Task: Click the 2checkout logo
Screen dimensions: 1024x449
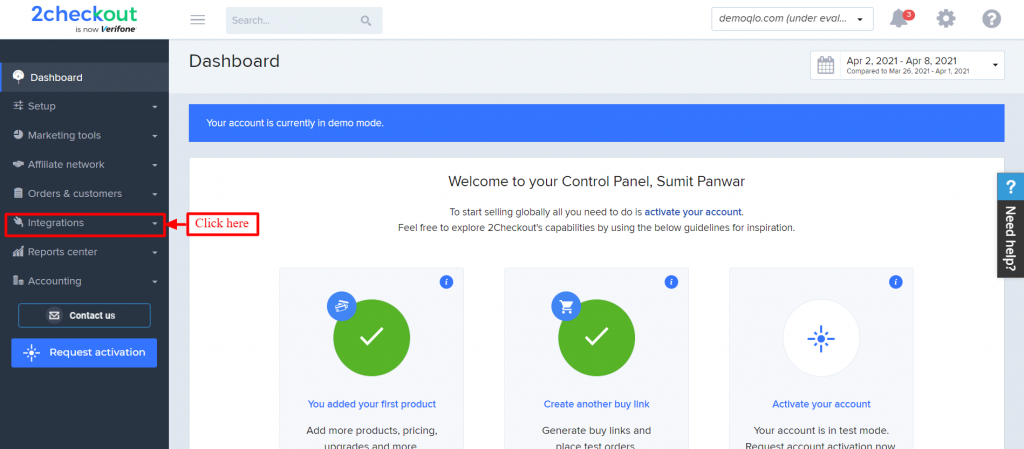Action: pos(84,19)
